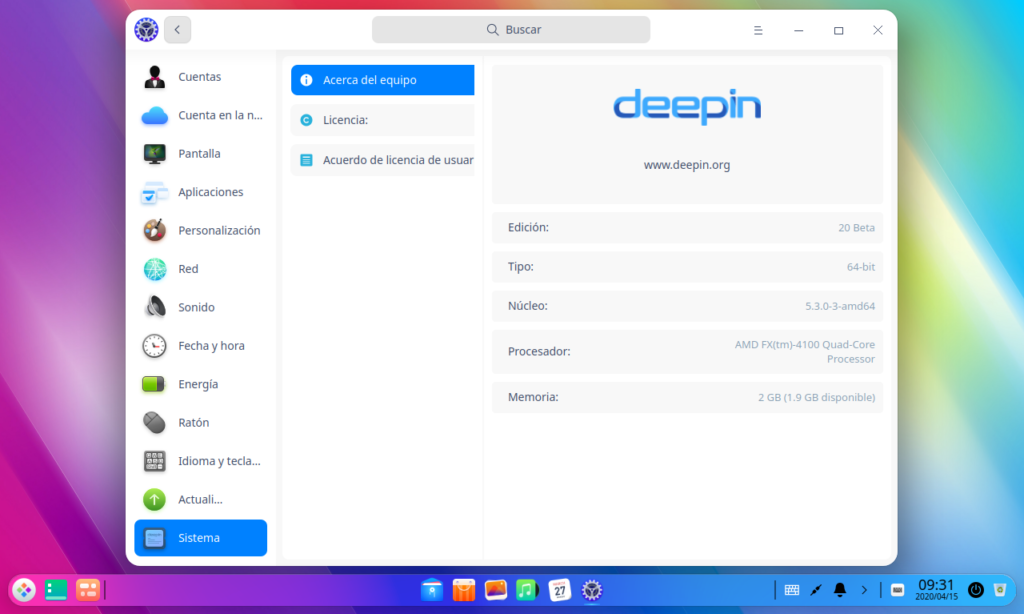Open Sonido sound settings
This screenshot has height=614, width=1024.
coord(200,308)
